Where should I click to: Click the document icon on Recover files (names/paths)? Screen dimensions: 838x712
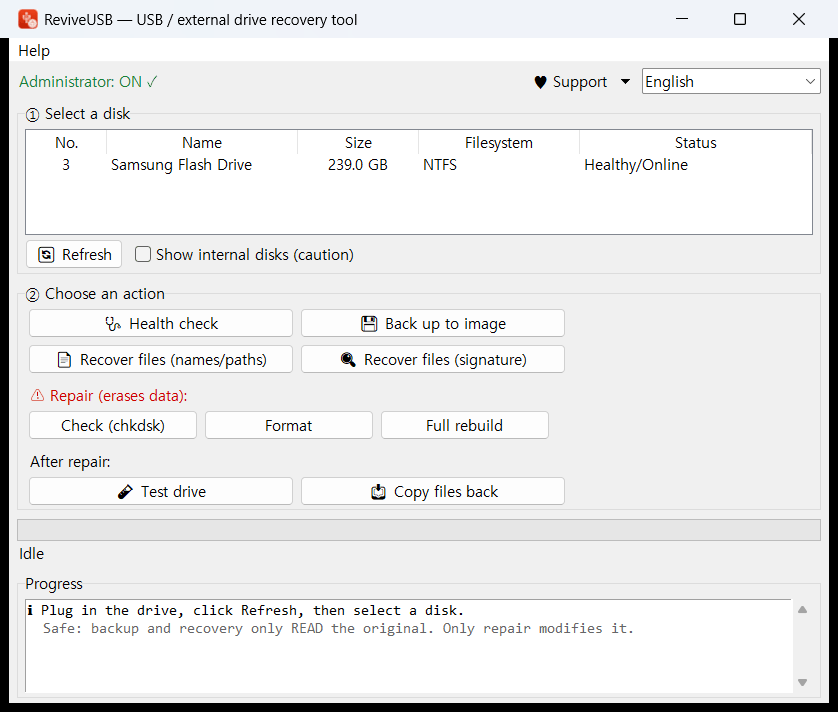point(64,360)
